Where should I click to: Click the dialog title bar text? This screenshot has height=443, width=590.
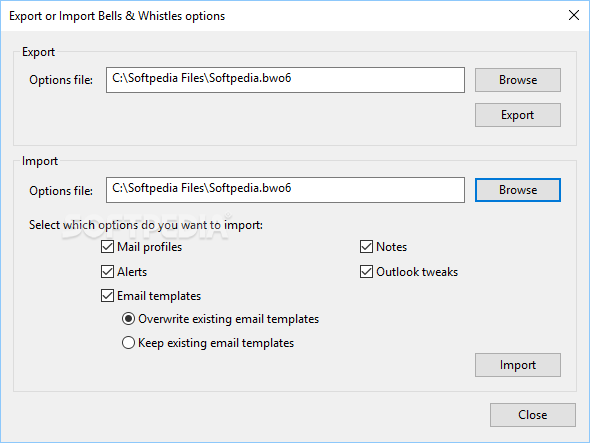click(x=117, y=16)
